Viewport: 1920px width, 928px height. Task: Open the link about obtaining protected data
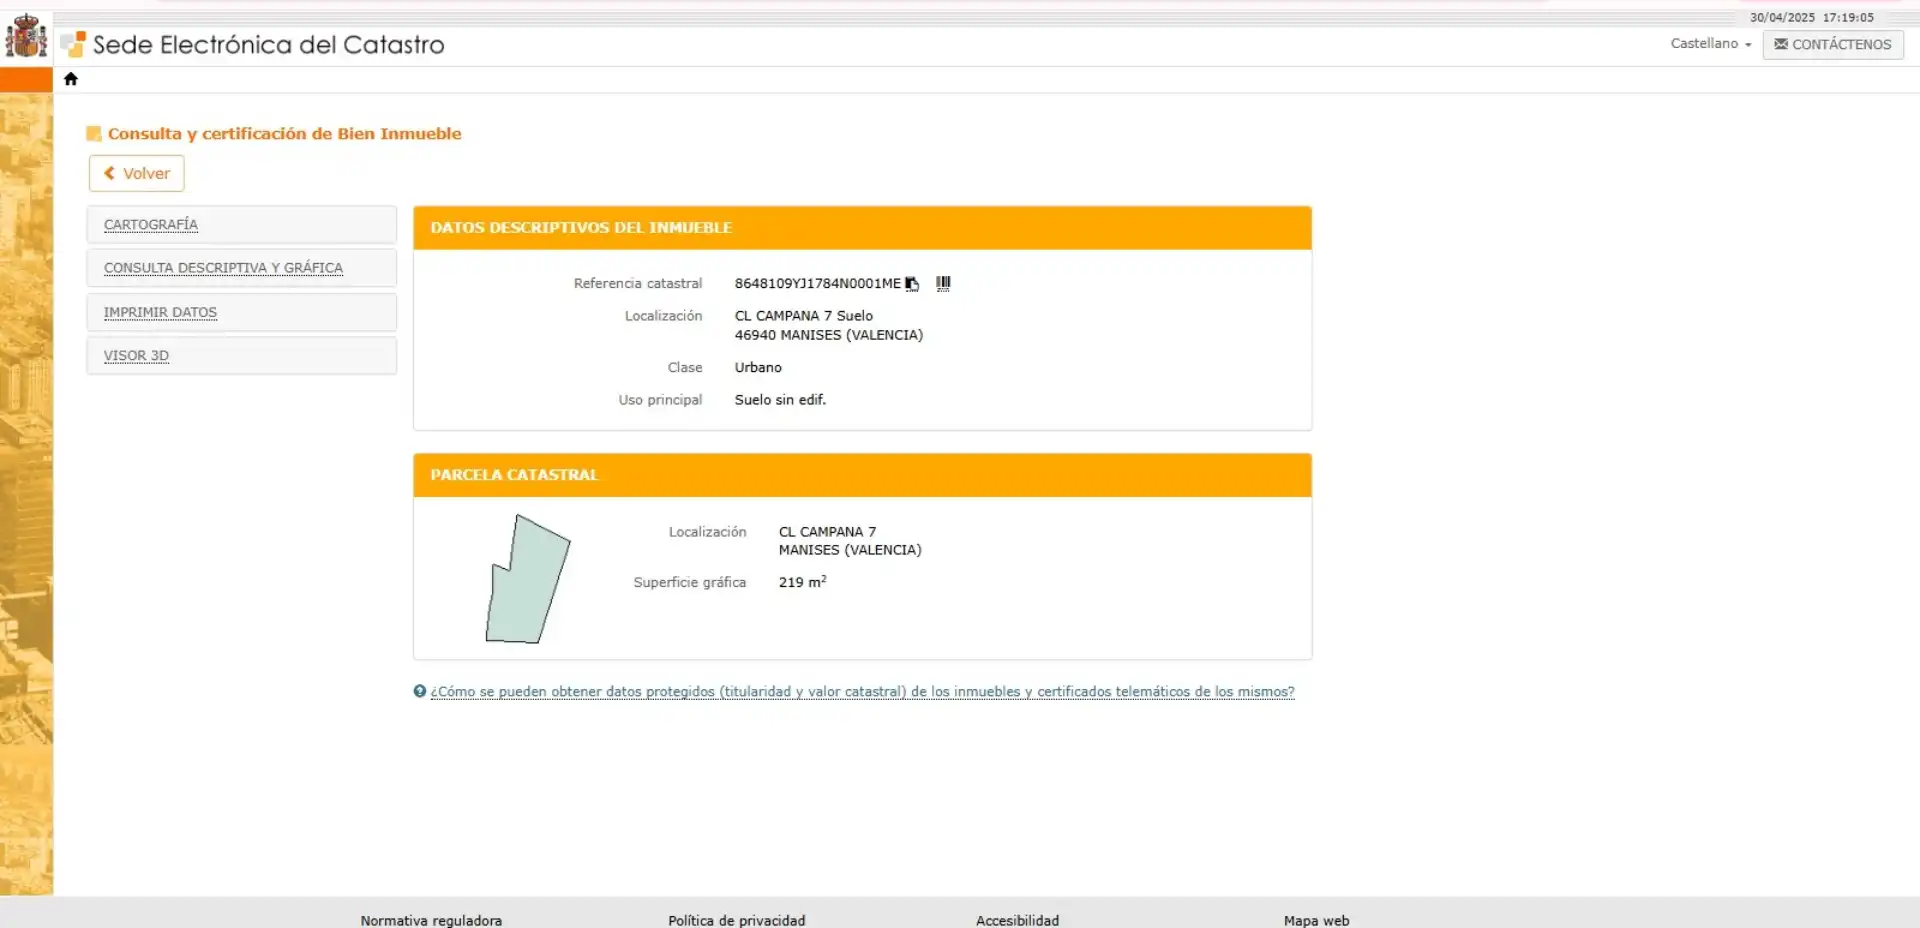pyautogui.click(x=862, y=692)
